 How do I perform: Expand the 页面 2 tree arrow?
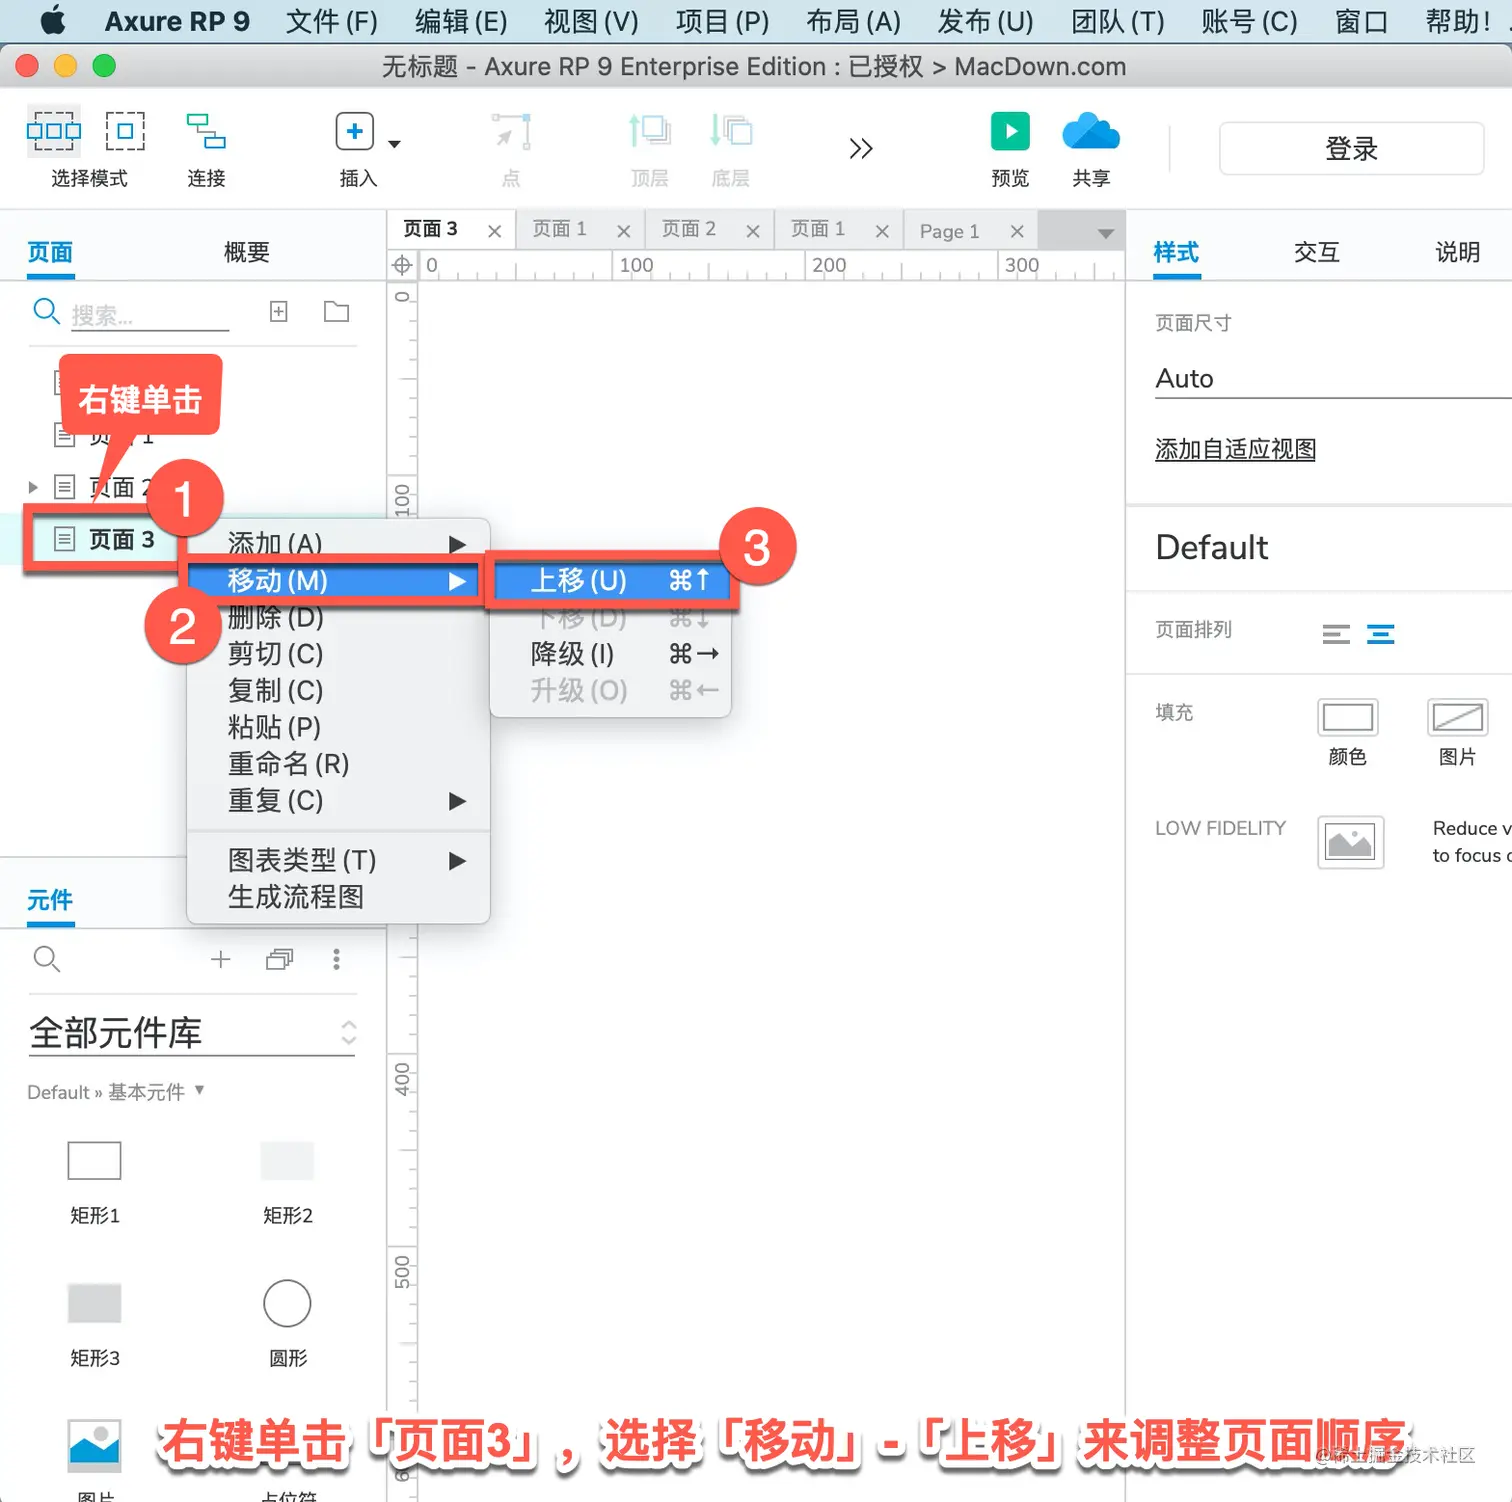(33, 487)
